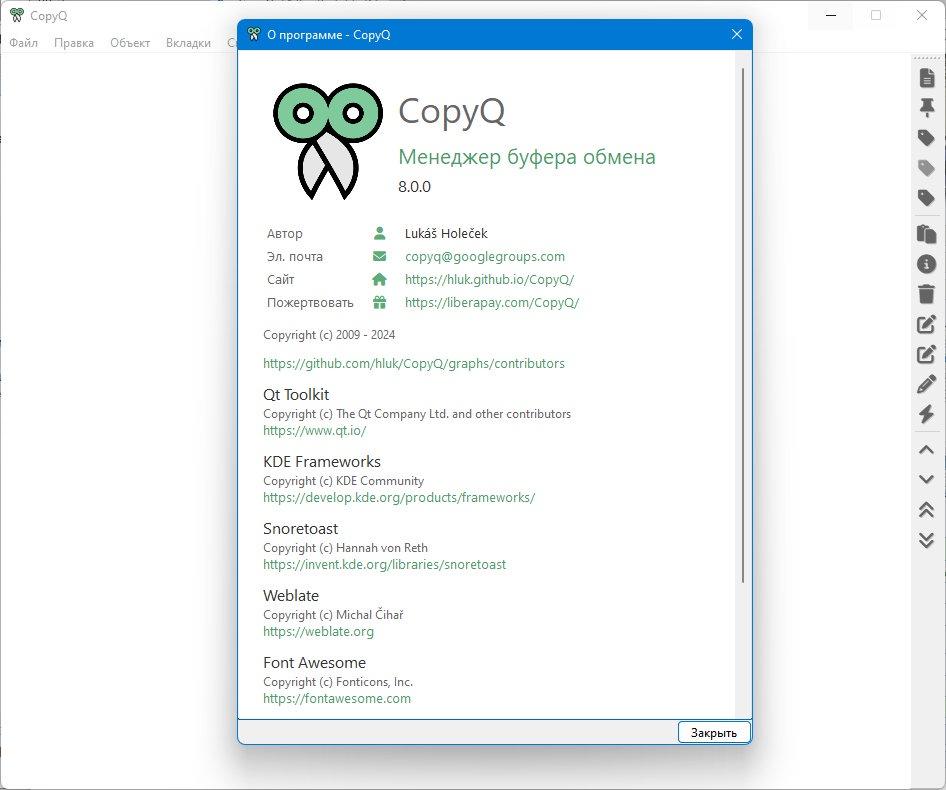This screenshot has width=946, height=790.
Task: Click the pin icon in the main window toolbar
Action: coord(927,108)
